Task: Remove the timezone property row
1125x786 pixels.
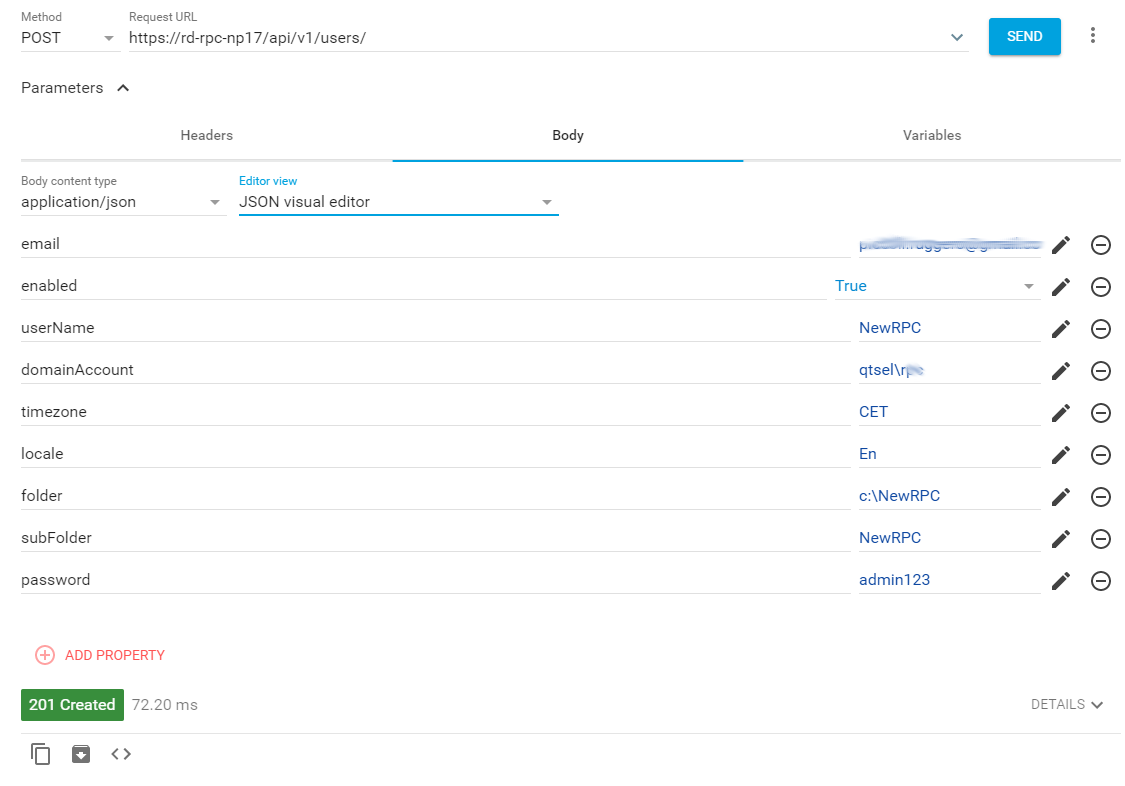Action: click(1101, 413)
